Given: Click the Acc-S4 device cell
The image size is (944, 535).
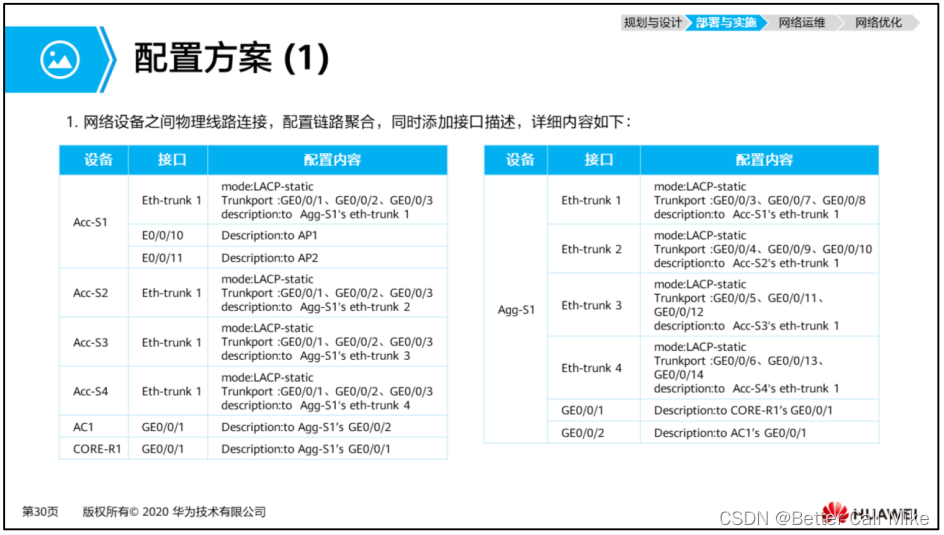Looking at the screenshot, I should [x=95, y=391].
